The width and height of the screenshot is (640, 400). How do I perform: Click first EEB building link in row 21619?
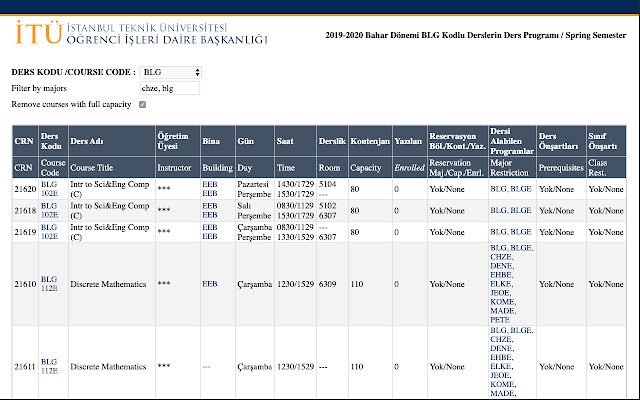(x=210, y=227)
